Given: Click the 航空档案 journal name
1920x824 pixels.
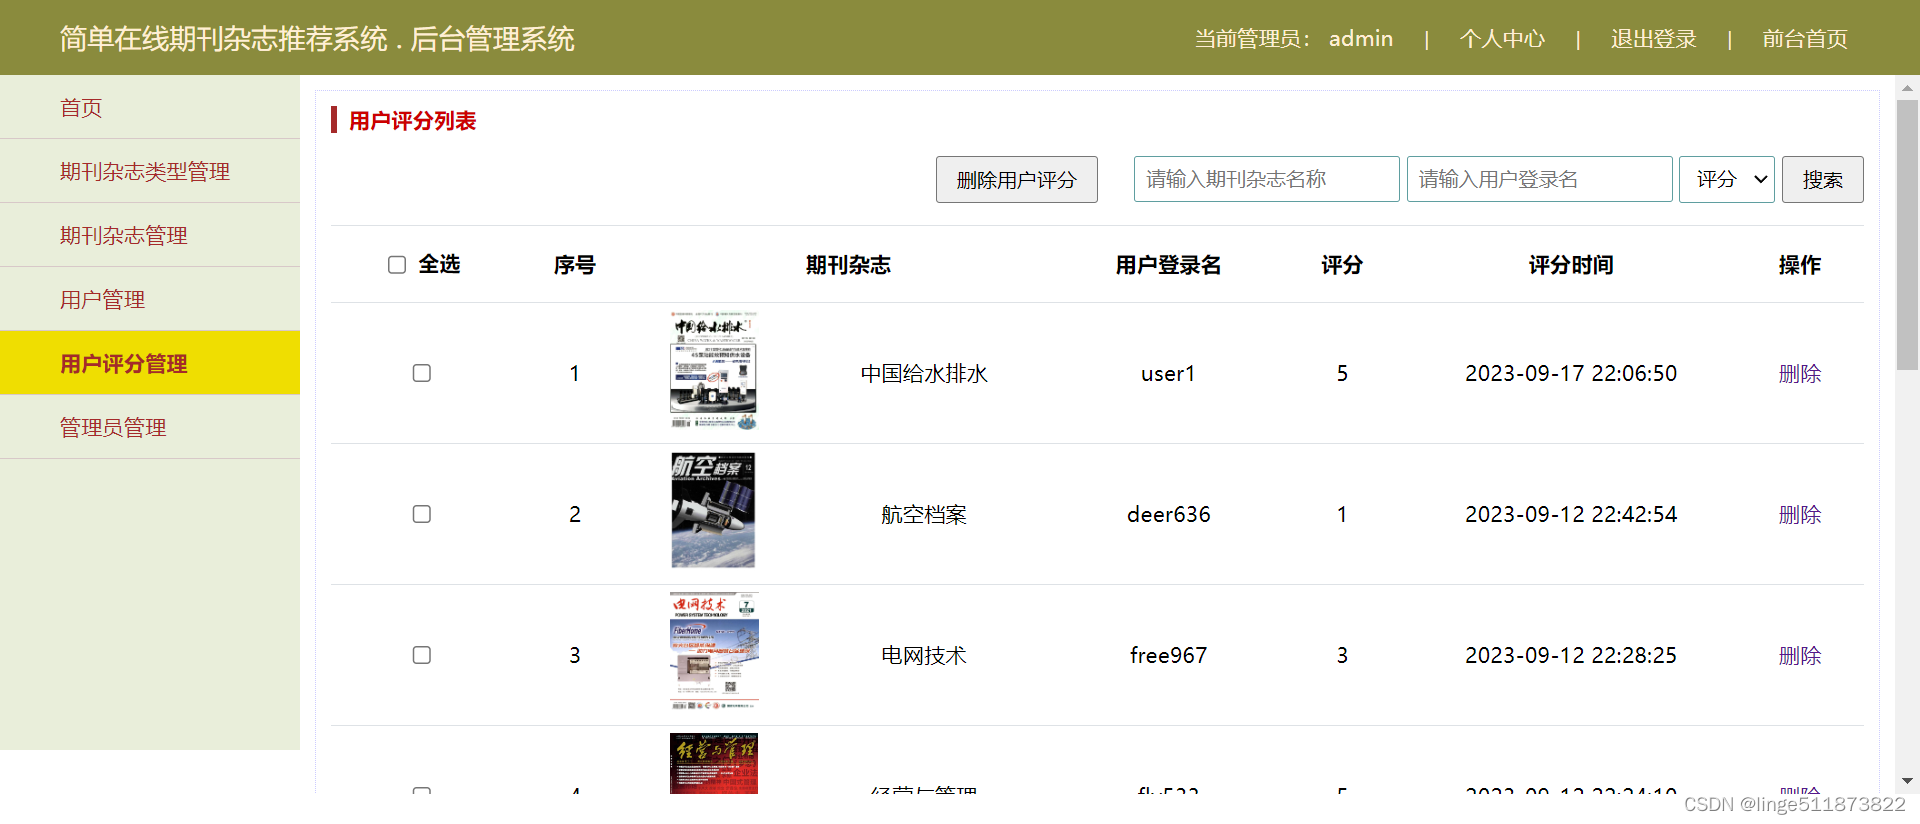Looking at the screenshot, I should 924,515.
